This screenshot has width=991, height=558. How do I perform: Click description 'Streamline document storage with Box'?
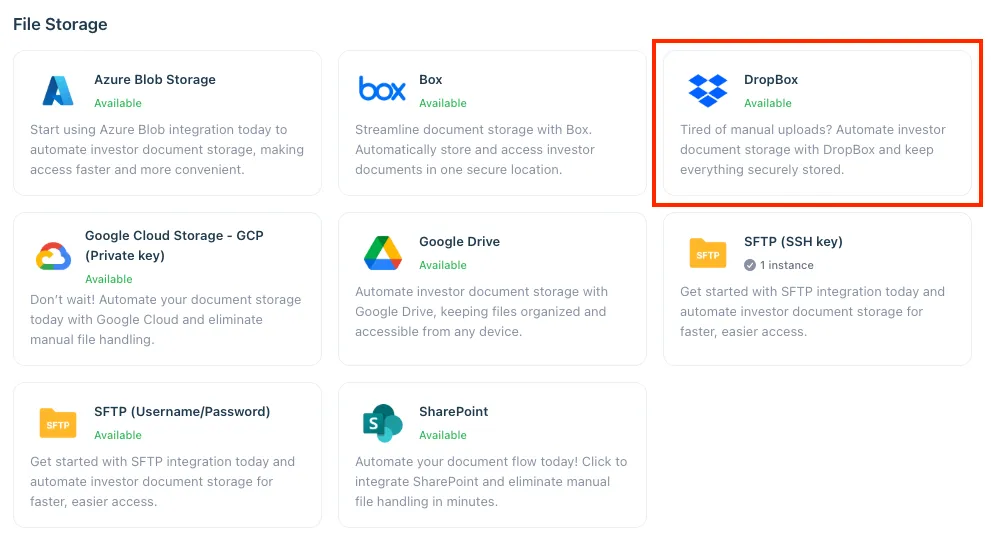point(475,149)
